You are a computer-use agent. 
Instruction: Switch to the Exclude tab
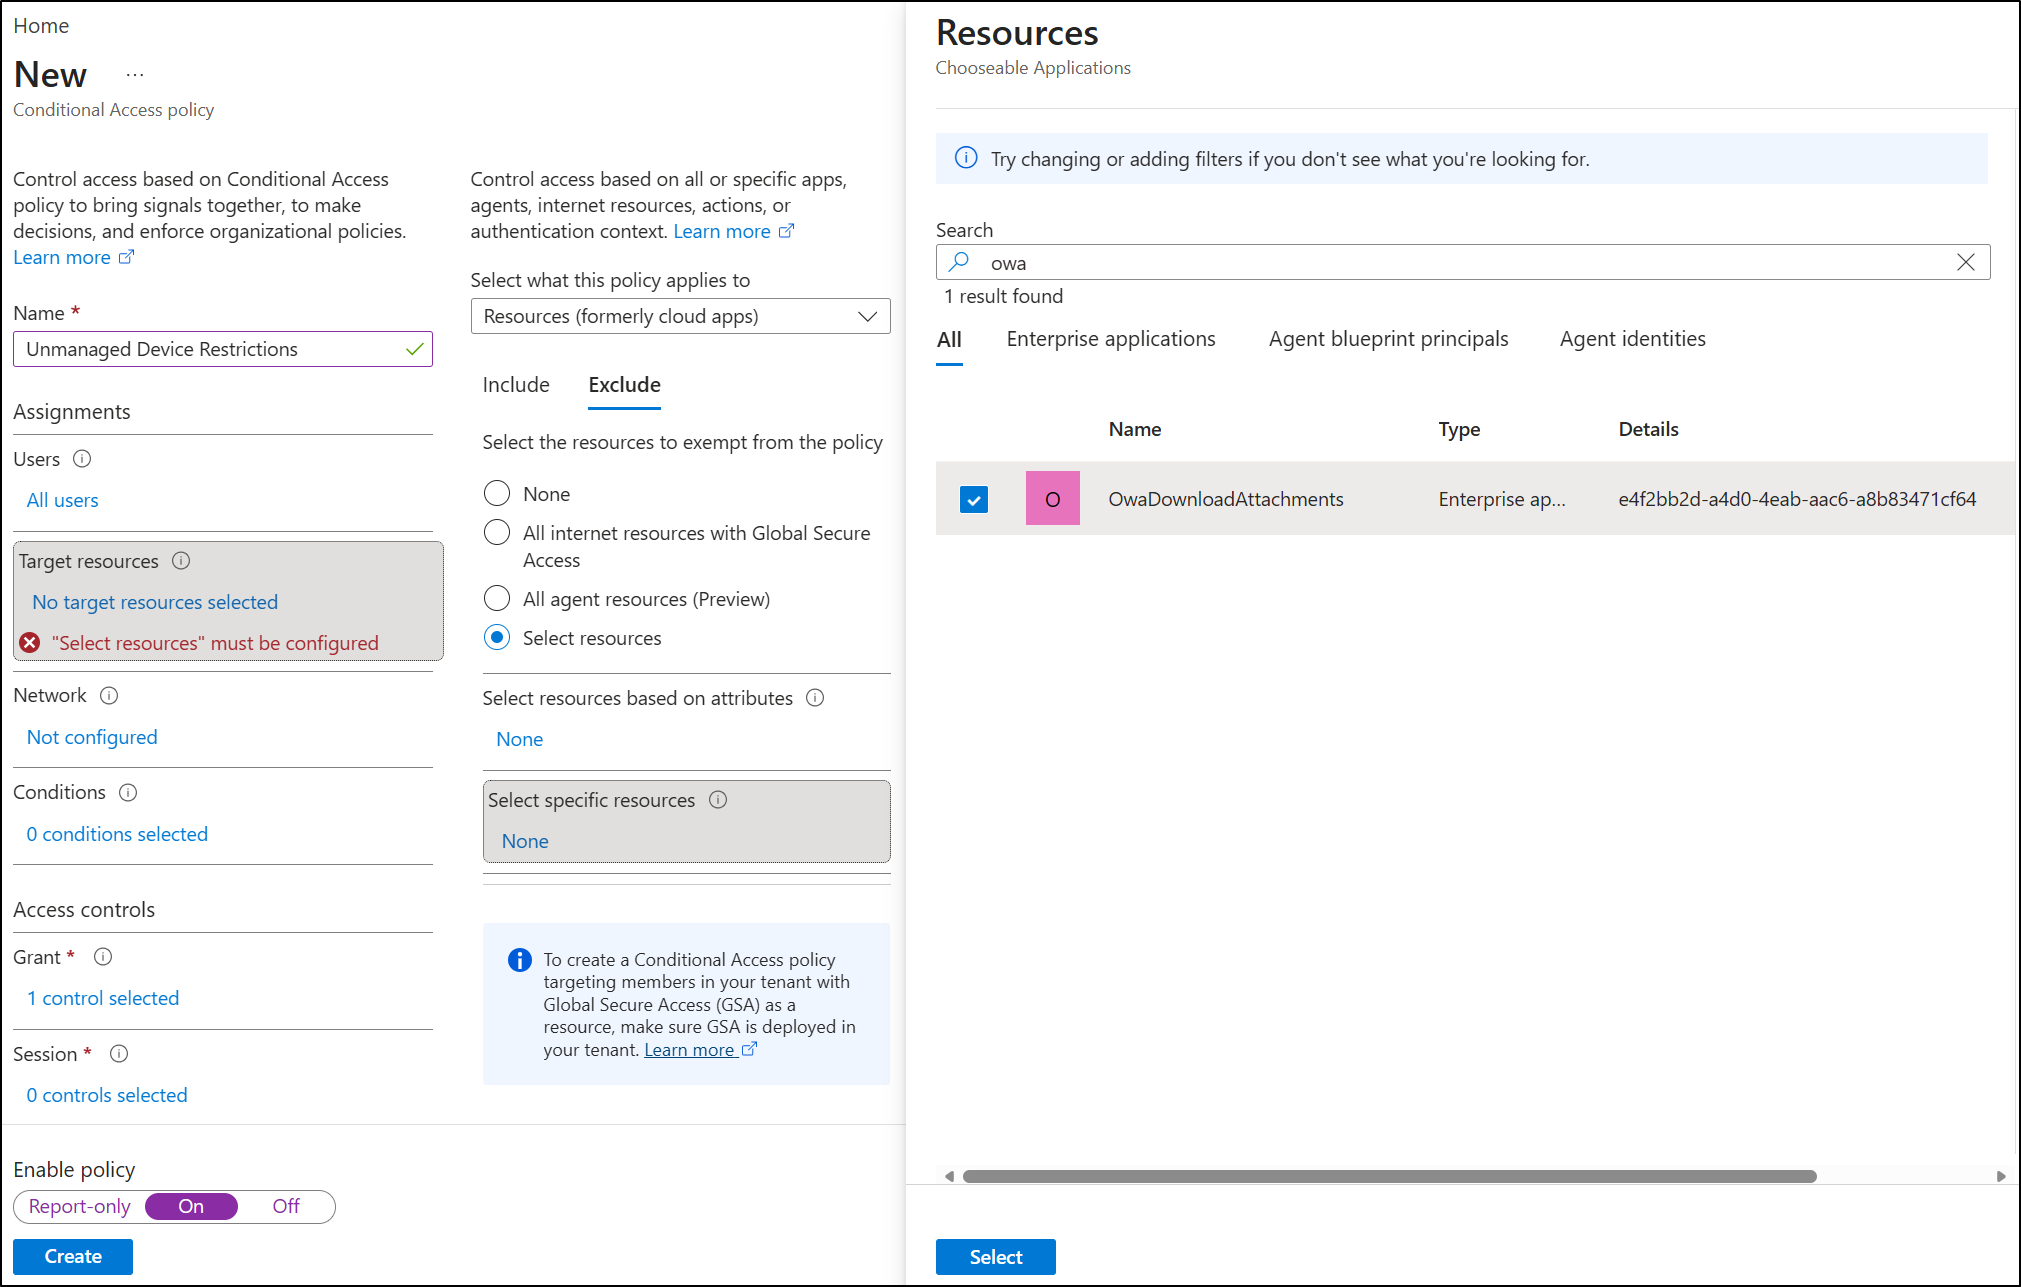point(624,385)
